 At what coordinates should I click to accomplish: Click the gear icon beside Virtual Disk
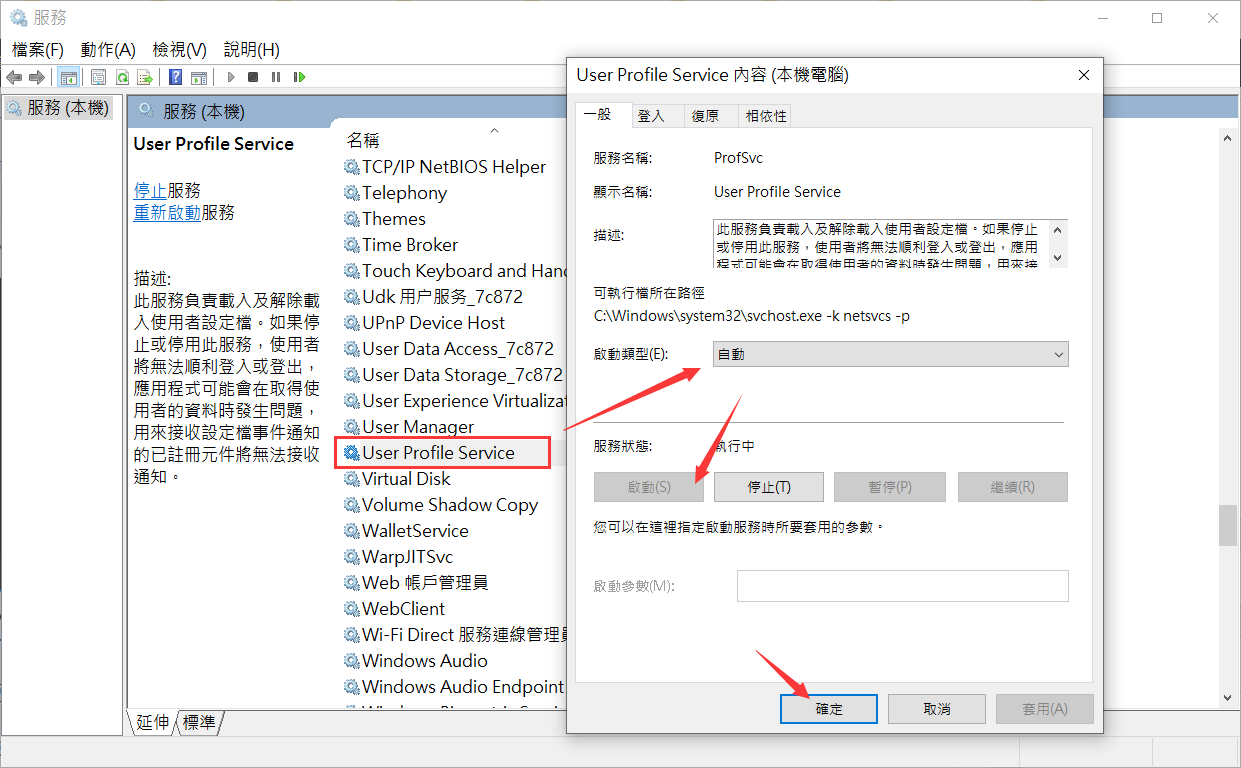pyautogui.click(x=351, y=479)
